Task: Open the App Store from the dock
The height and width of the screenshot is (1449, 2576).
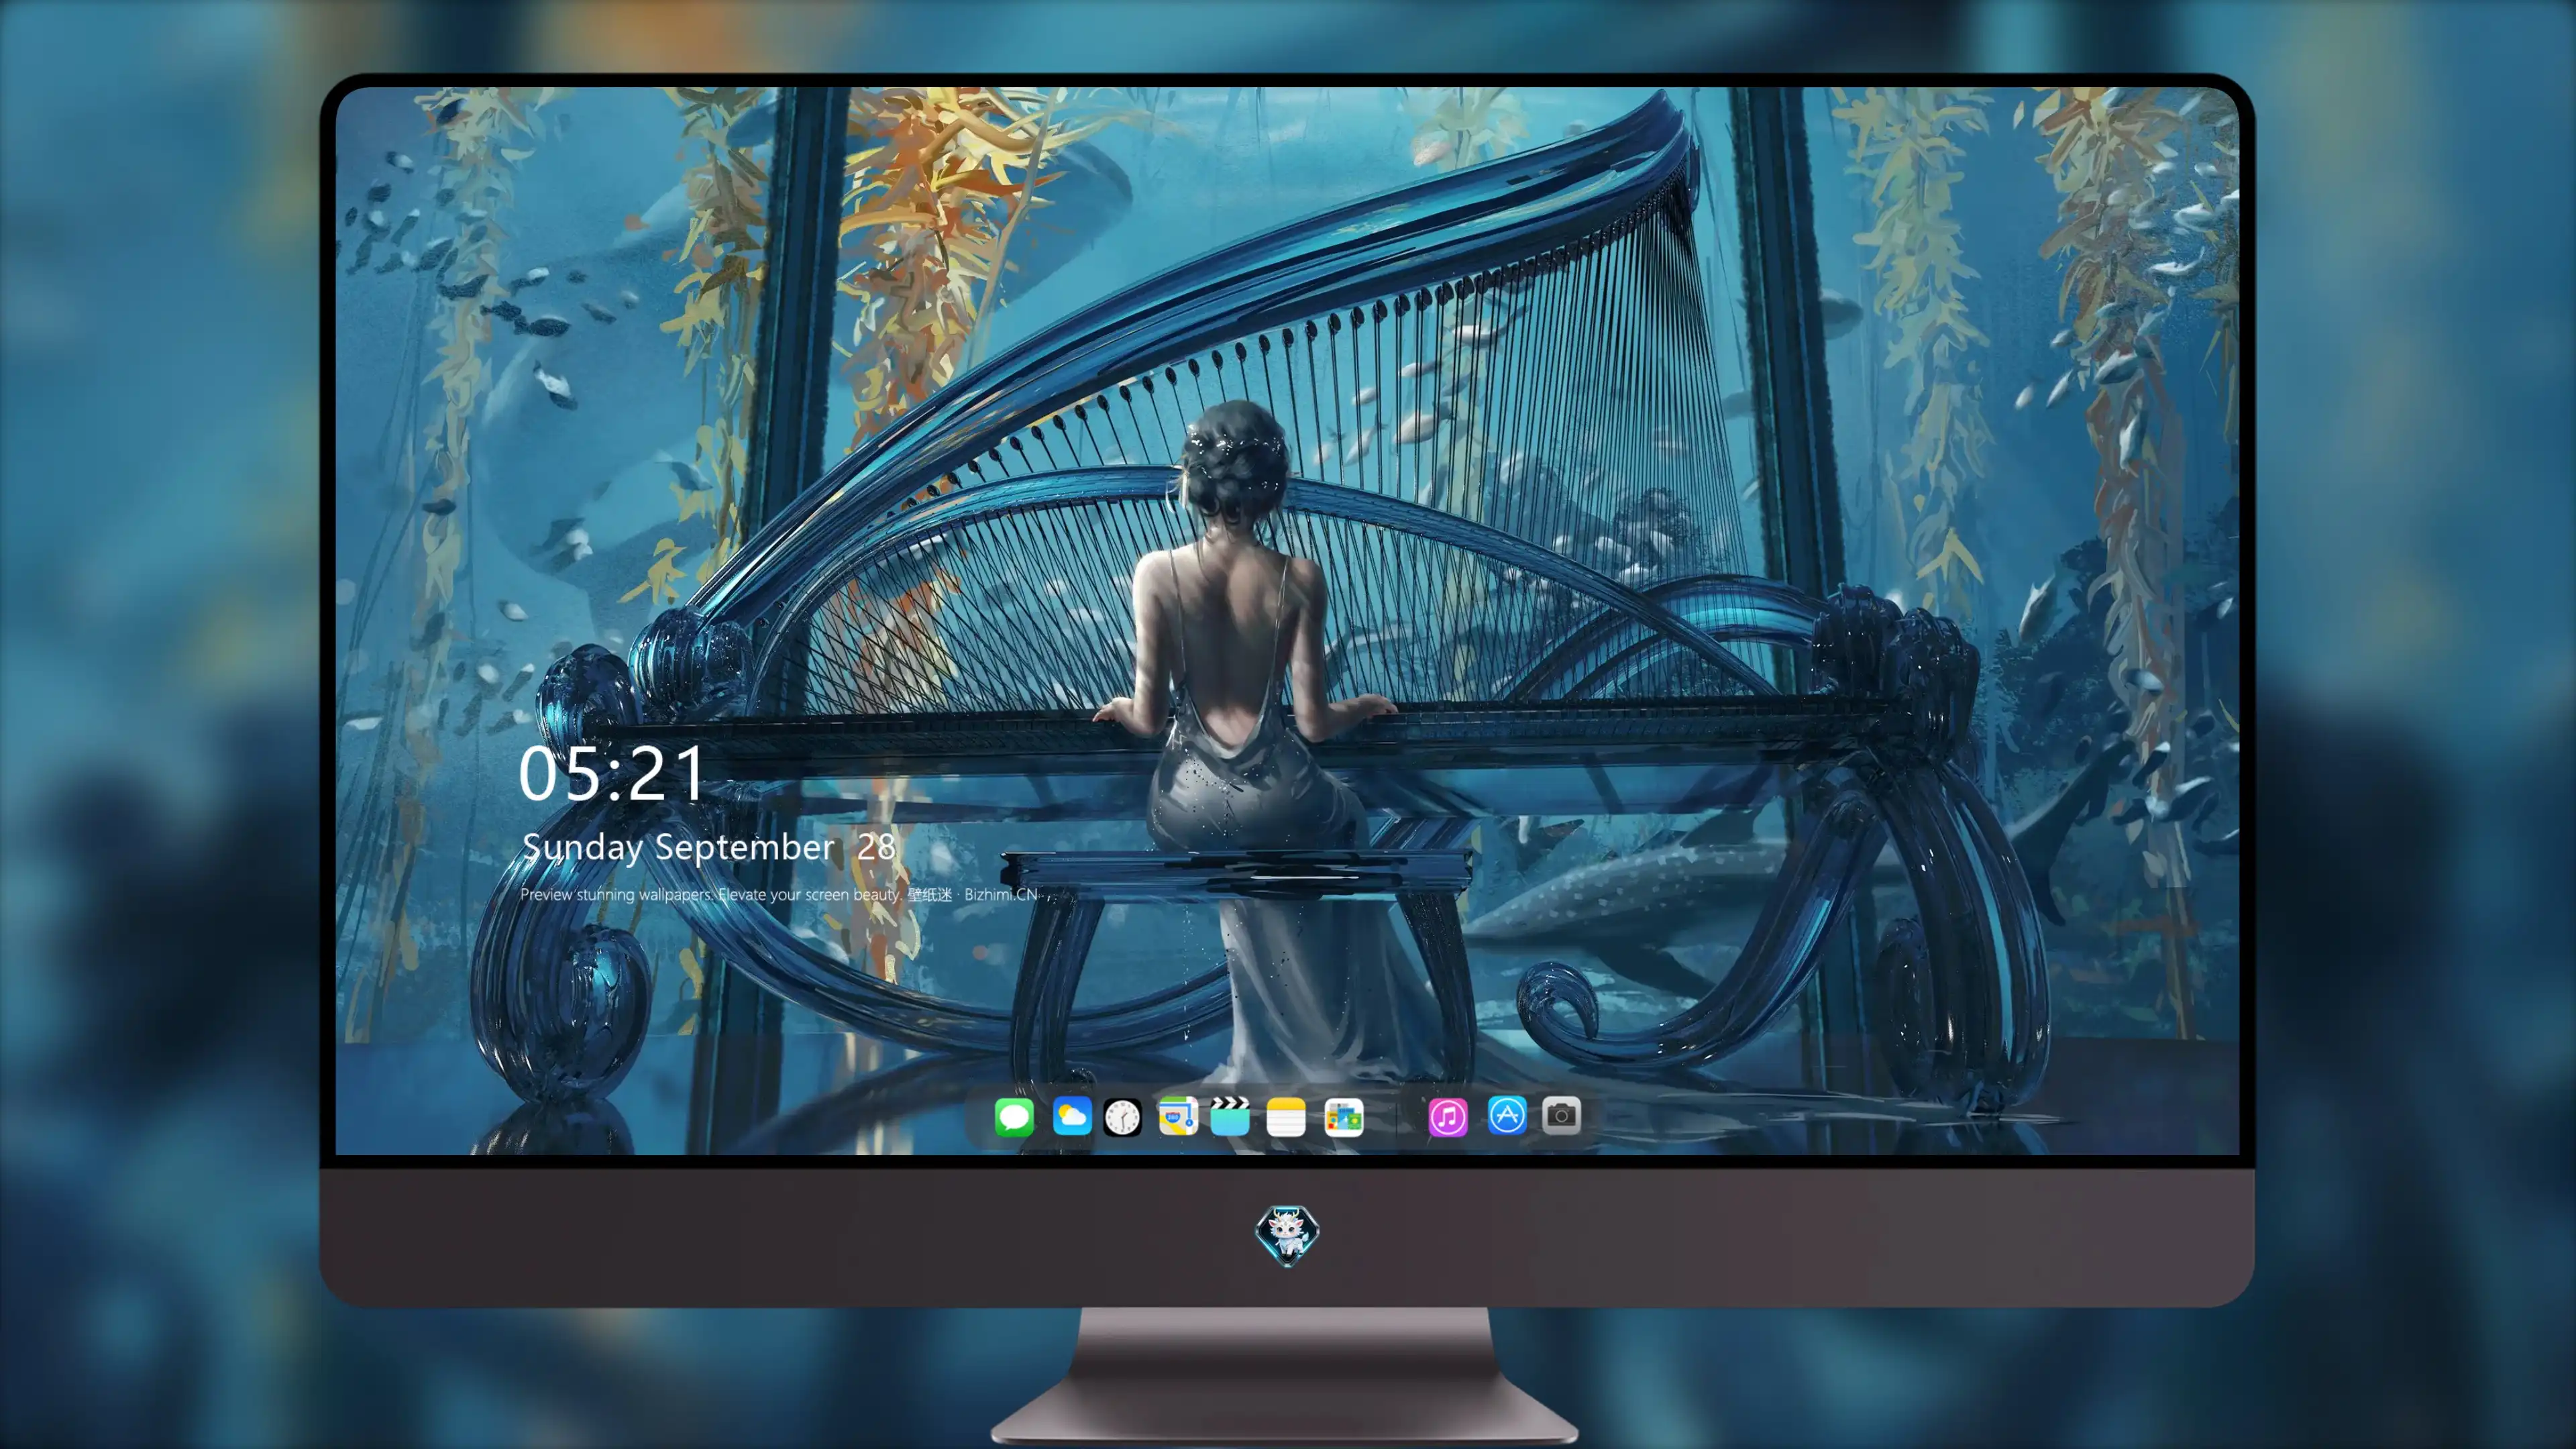Action: (1507, 1115)
